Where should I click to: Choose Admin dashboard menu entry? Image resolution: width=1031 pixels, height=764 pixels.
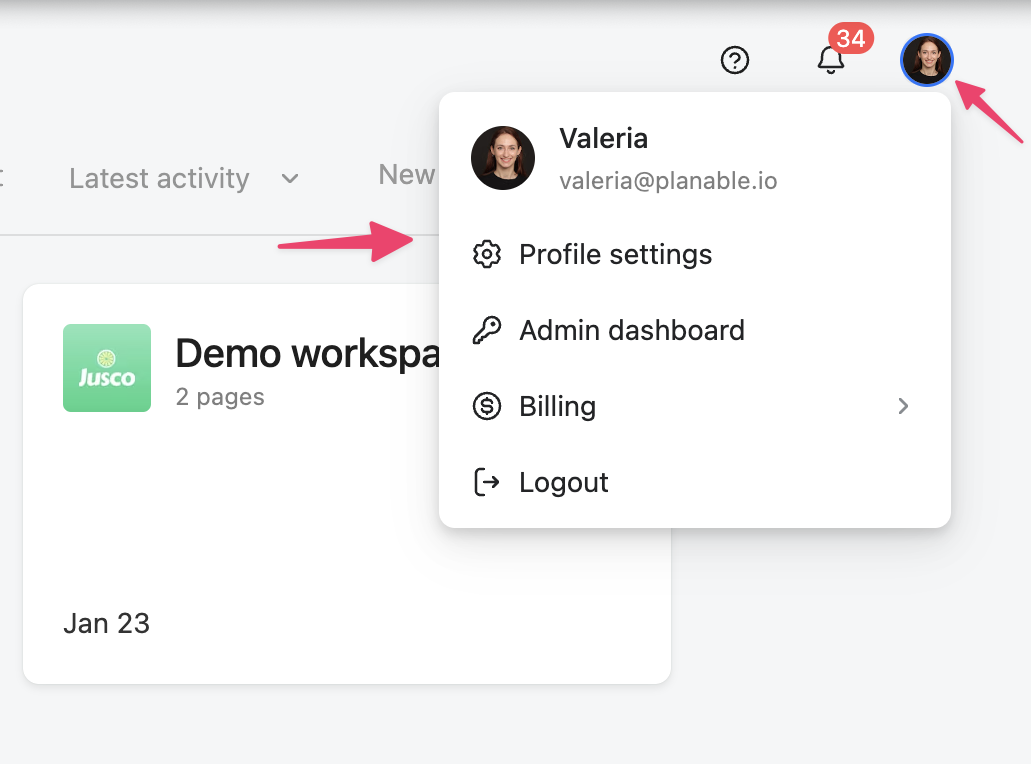(x=631, y=331)
